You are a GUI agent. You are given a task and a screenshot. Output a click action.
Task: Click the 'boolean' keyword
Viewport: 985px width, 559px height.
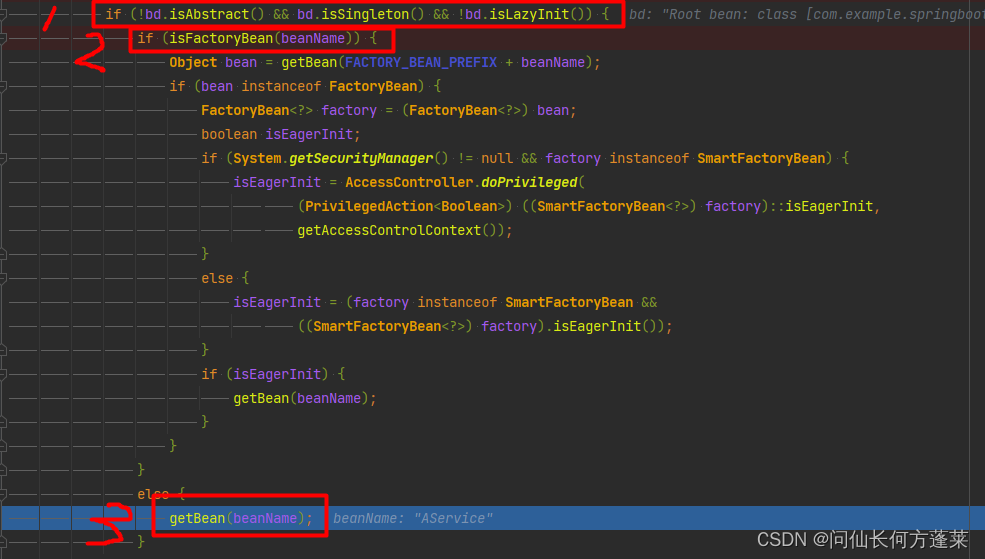(x=229, y=134)
